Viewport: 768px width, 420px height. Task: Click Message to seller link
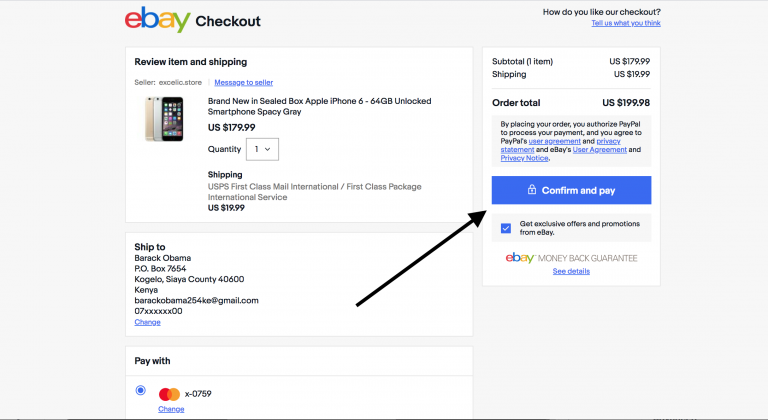point(243,82)
